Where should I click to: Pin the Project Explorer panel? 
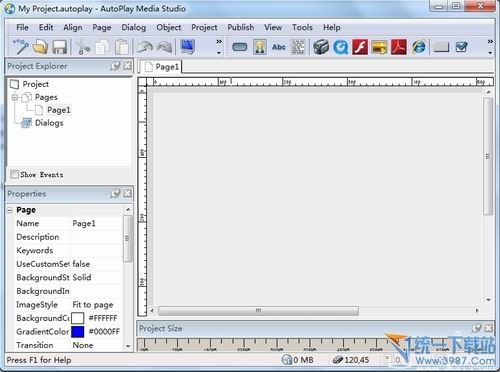115,66
